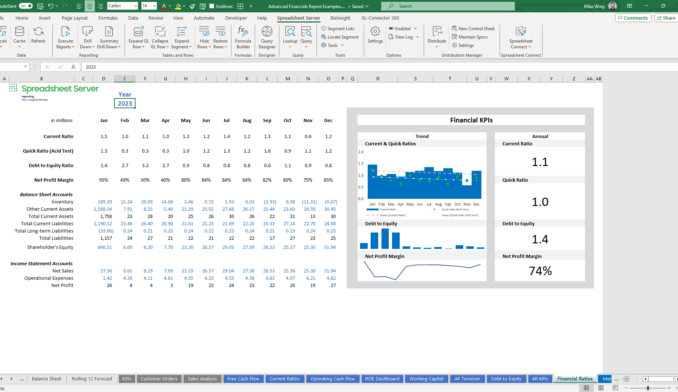Switch to the Balance Sheet sheet tab

pos(46,379)
